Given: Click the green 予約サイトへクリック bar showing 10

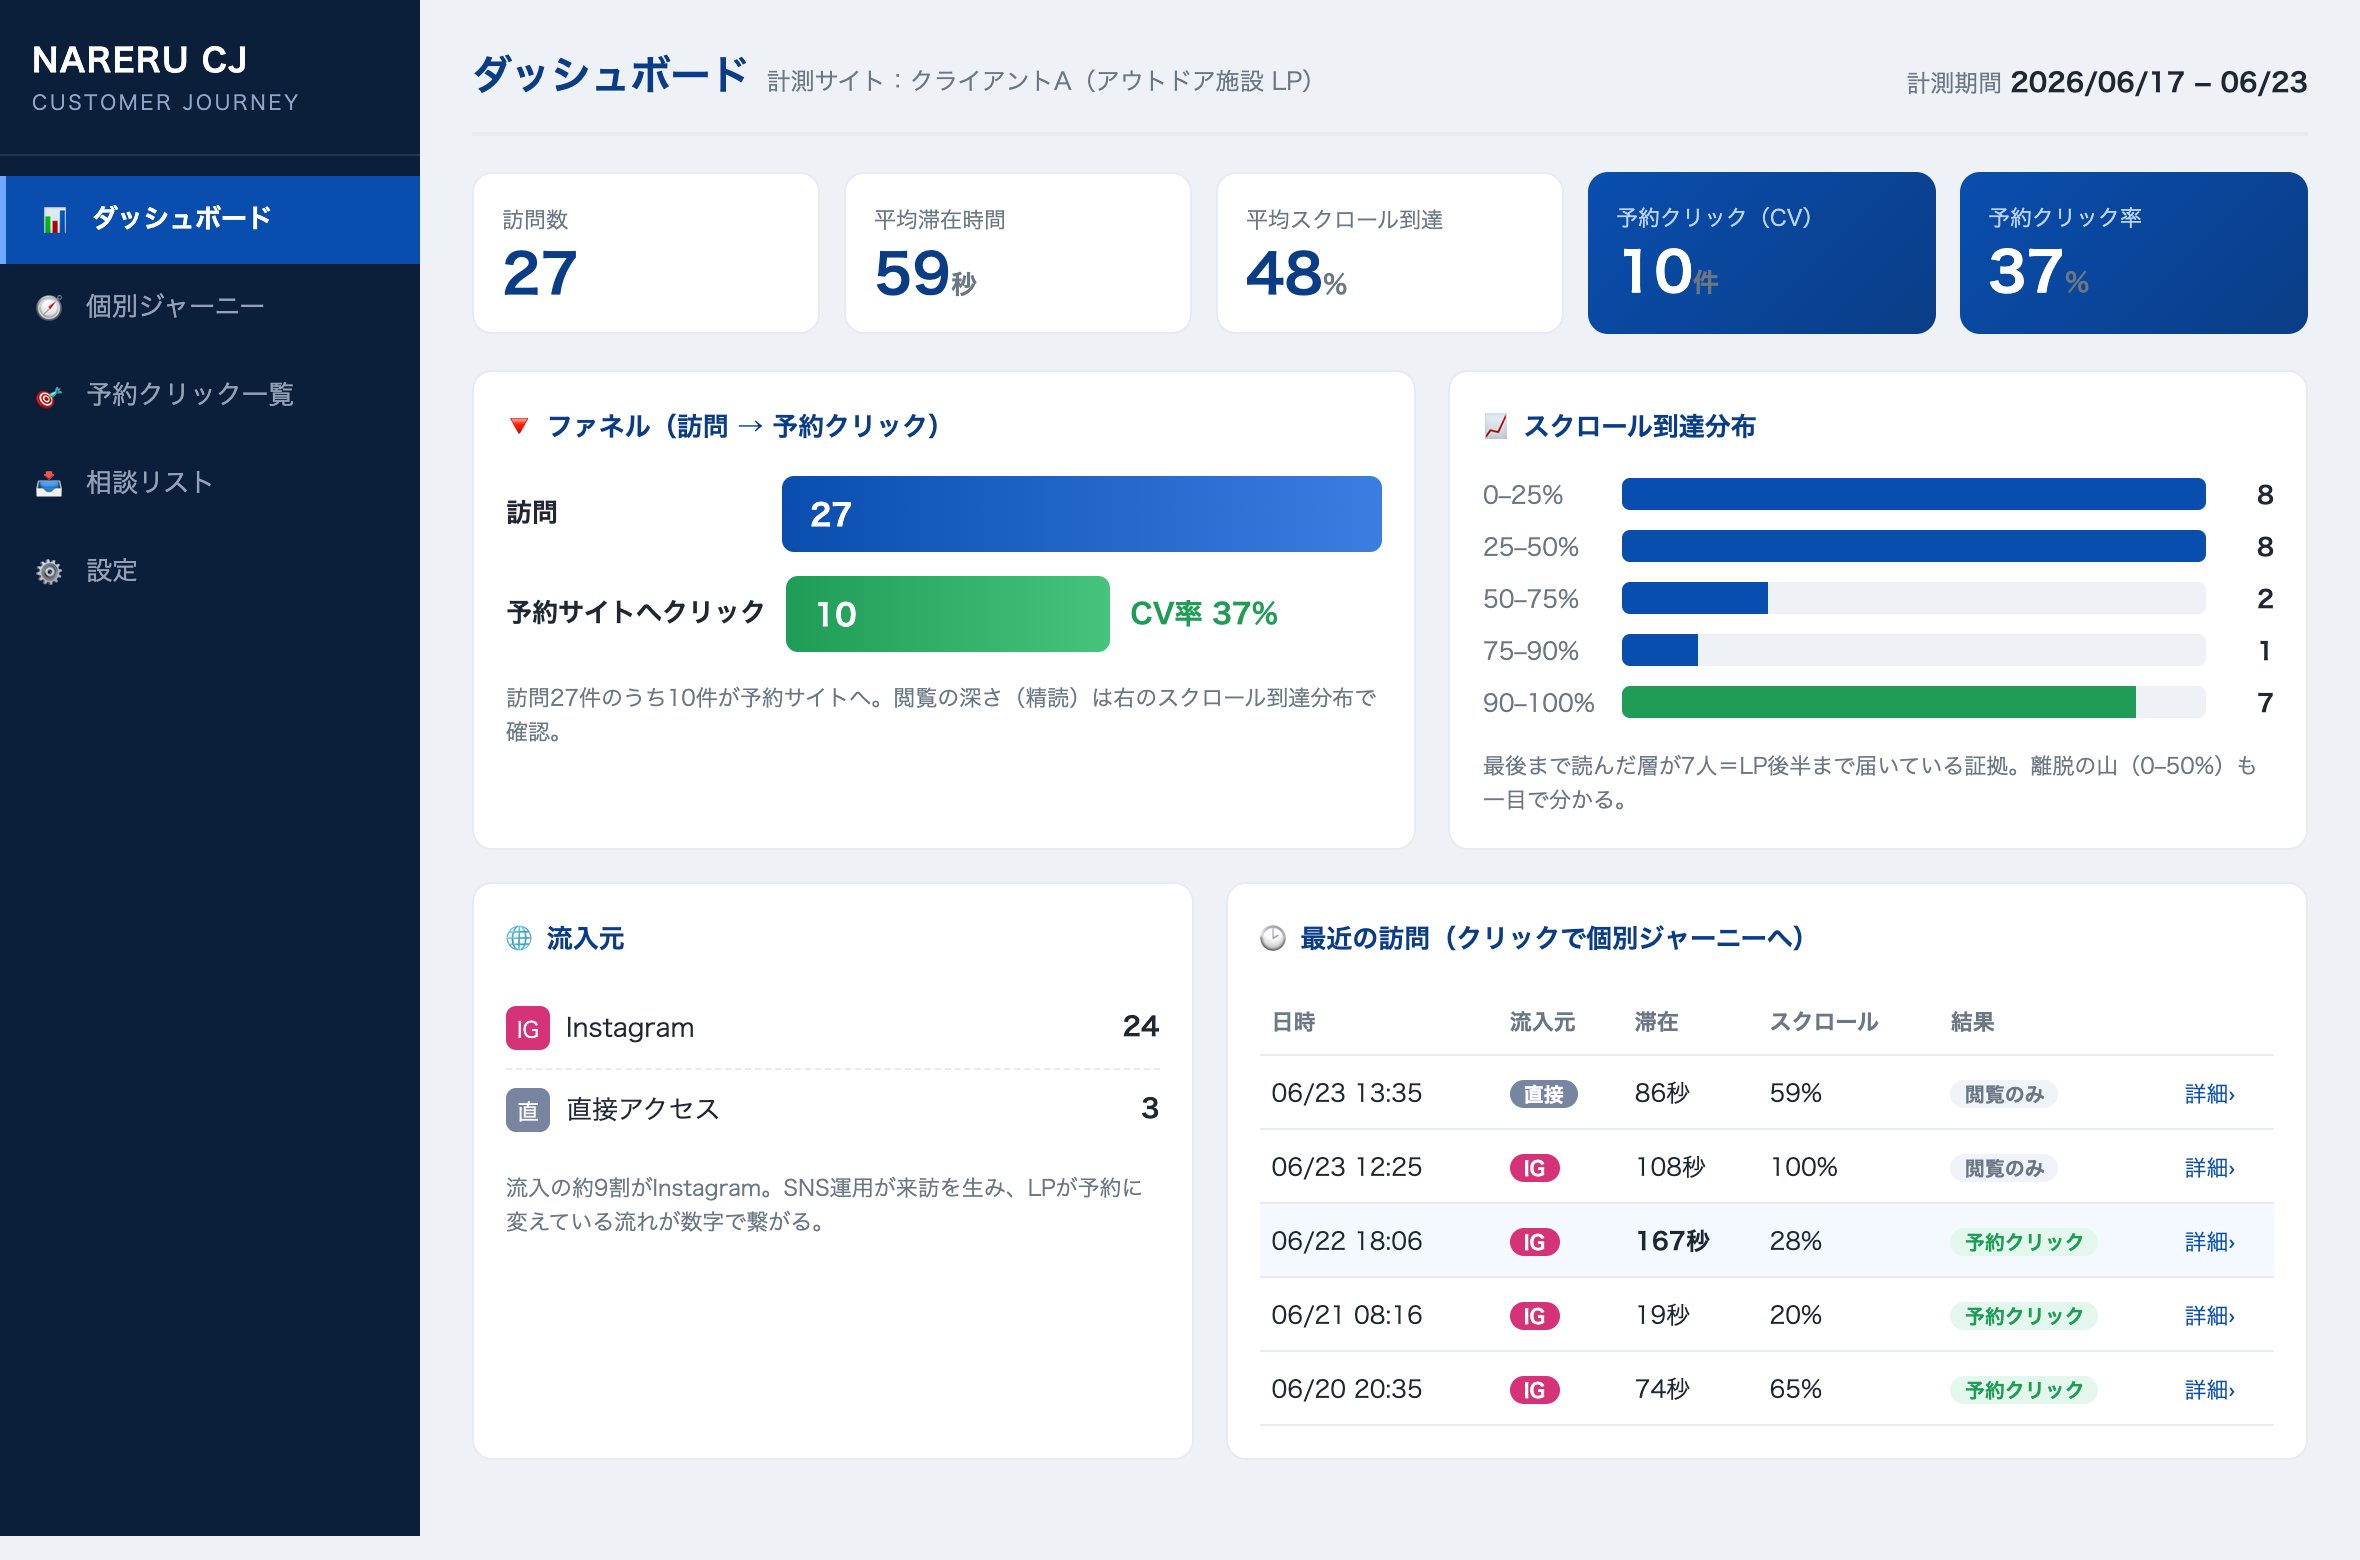Looking at the screenshot, I should point(948,614).
